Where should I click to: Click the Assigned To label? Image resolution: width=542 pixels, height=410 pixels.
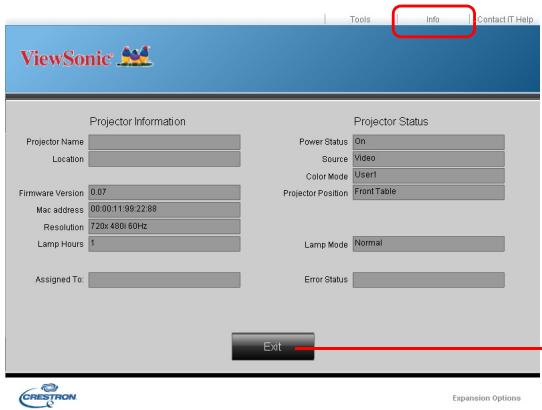point(59,279)
